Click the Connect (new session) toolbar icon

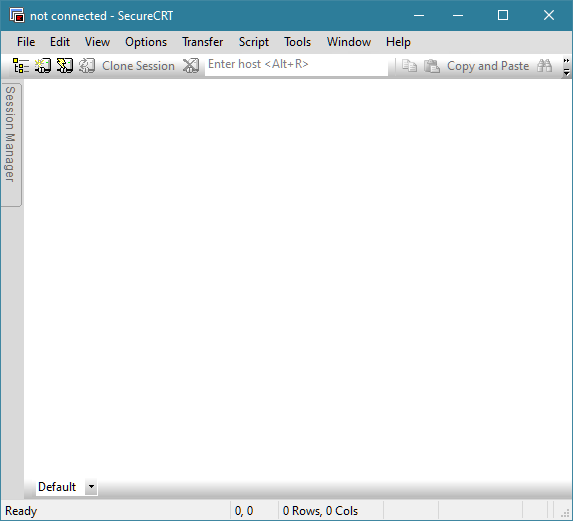click(x=43, y=66)
